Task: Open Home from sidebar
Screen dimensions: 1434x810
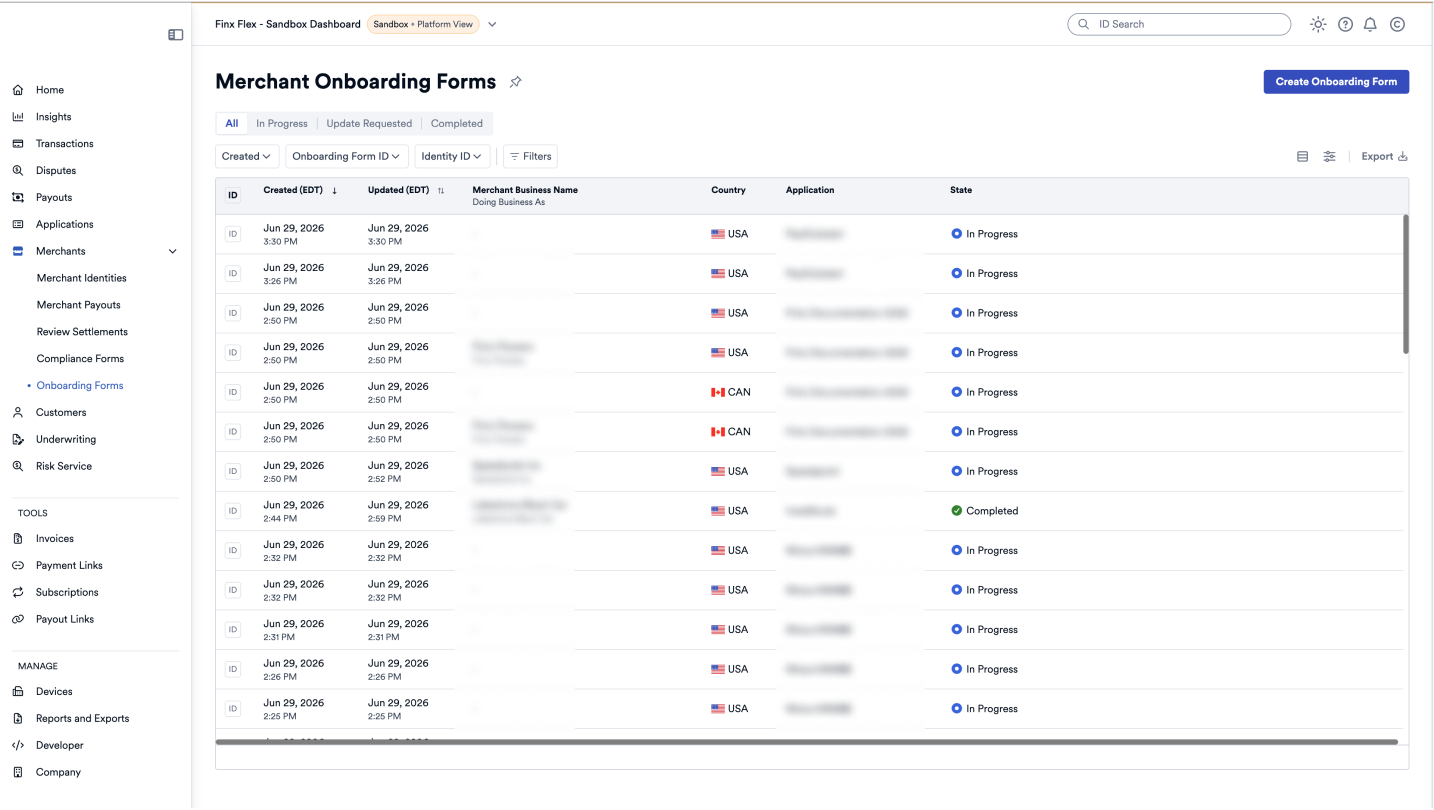Action: [x=50, y=90]
